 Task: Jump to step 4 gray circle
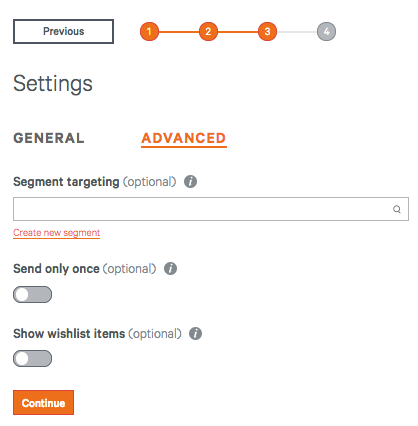click(x=326, y=31)
